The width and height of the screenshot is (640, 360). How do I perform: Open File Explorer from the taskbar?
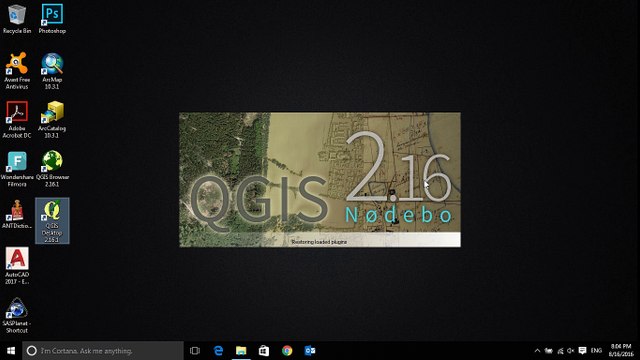tap(241, 351)
